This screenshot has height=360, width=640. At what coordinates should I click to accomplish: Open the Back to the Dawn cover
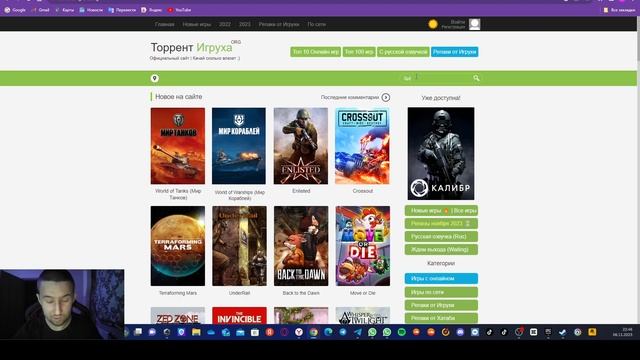click(301, 246)
